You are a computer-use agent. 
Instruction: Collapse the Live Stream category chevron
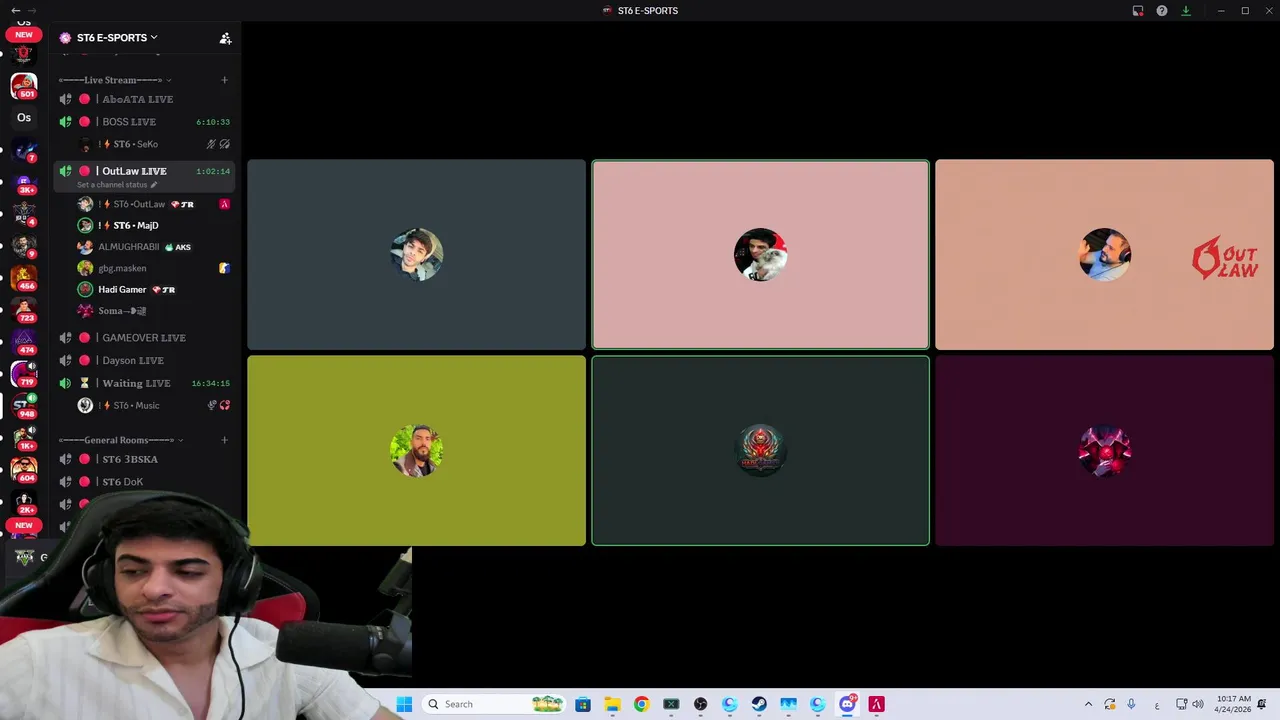pos(169,80)
